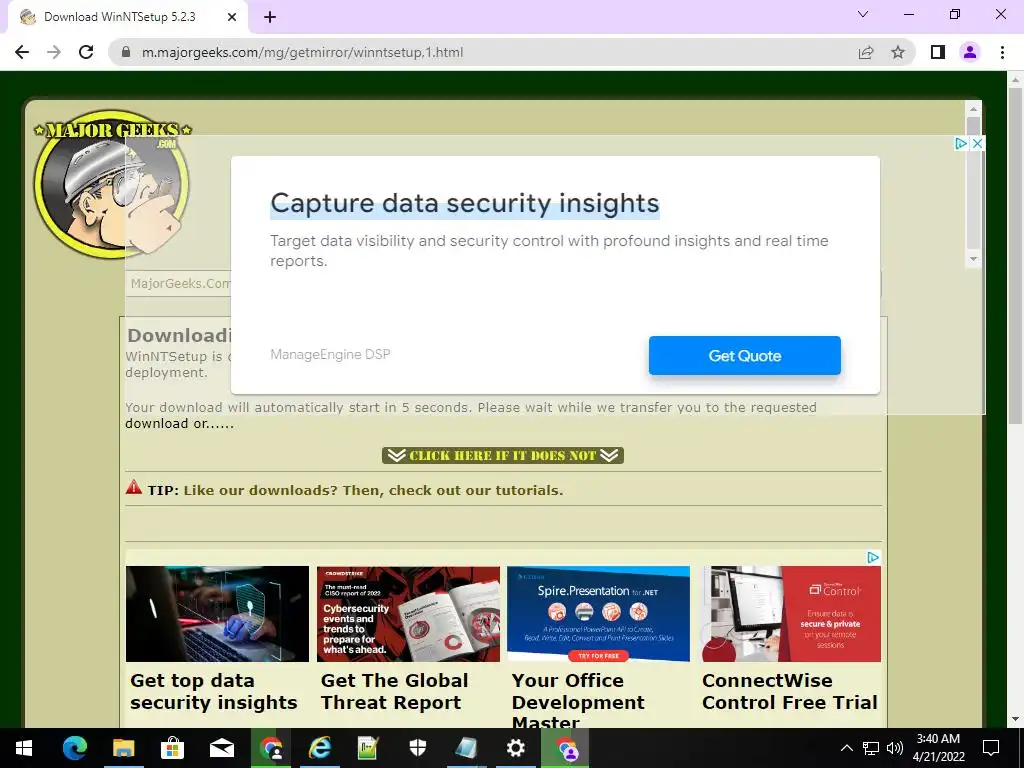Click CLICK HERE IF IT DOES NOT button
This screenshot has height=768, width=1024.
point(502,455)
